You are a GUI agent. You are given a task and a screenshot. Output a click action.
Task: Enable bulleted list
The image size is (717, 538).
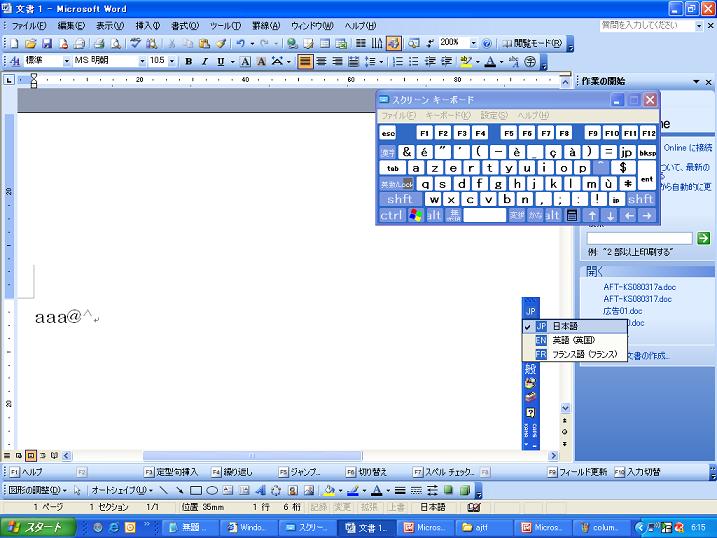coord(414,61)
